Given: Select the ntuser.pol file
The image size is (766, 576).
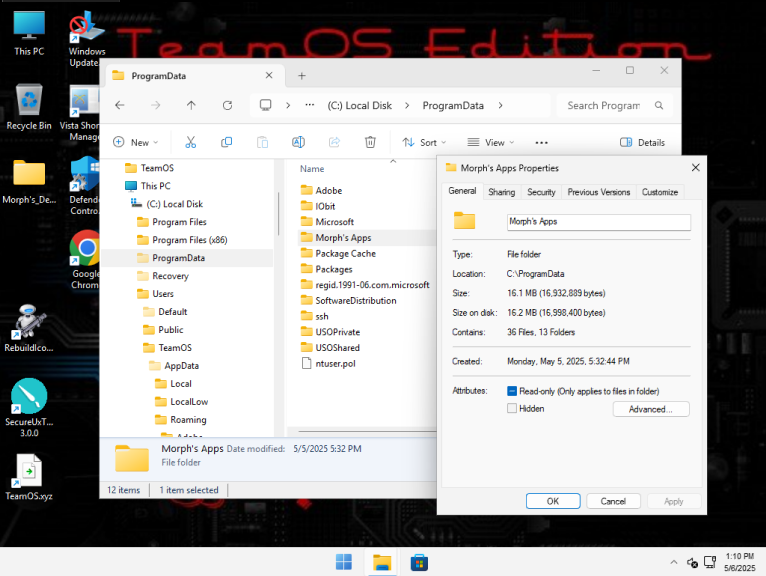Looking at the screenshot, I should pos(329,363).
